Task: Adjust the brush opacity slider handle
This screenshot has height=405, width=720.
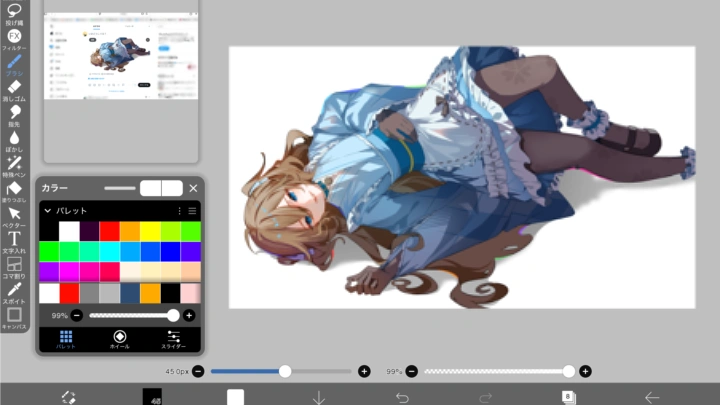Action: tap(568, 371)
